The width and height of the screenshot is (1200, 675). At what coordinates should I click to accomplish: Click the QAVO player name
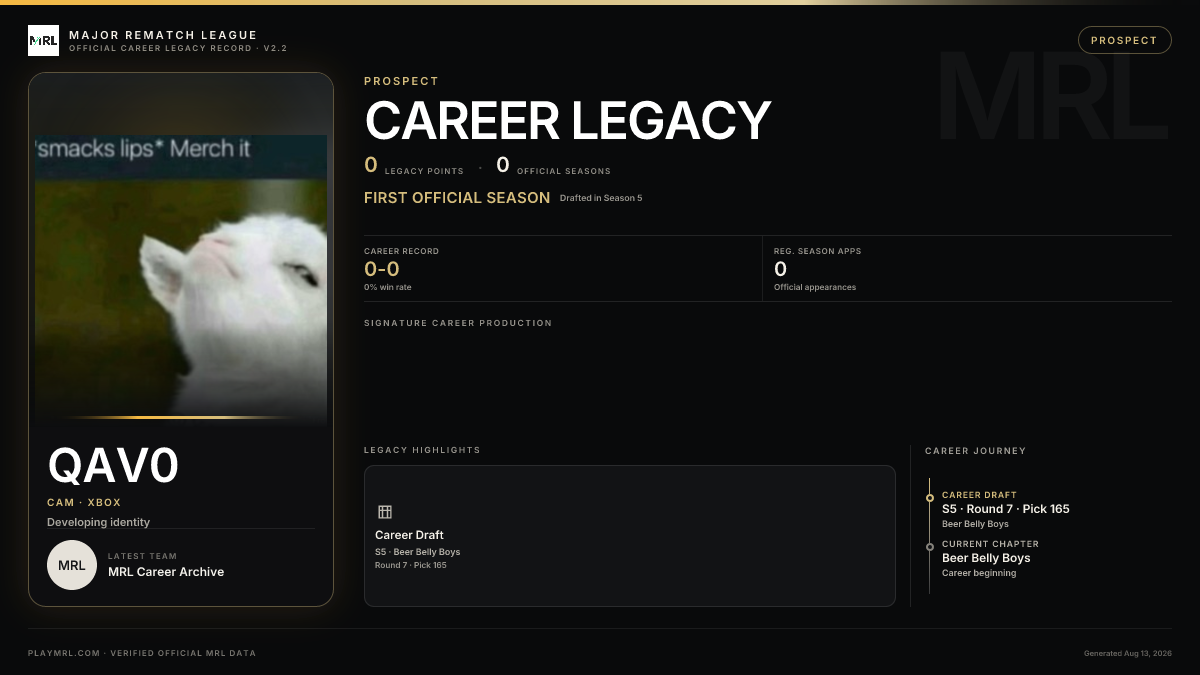[114, 466]
